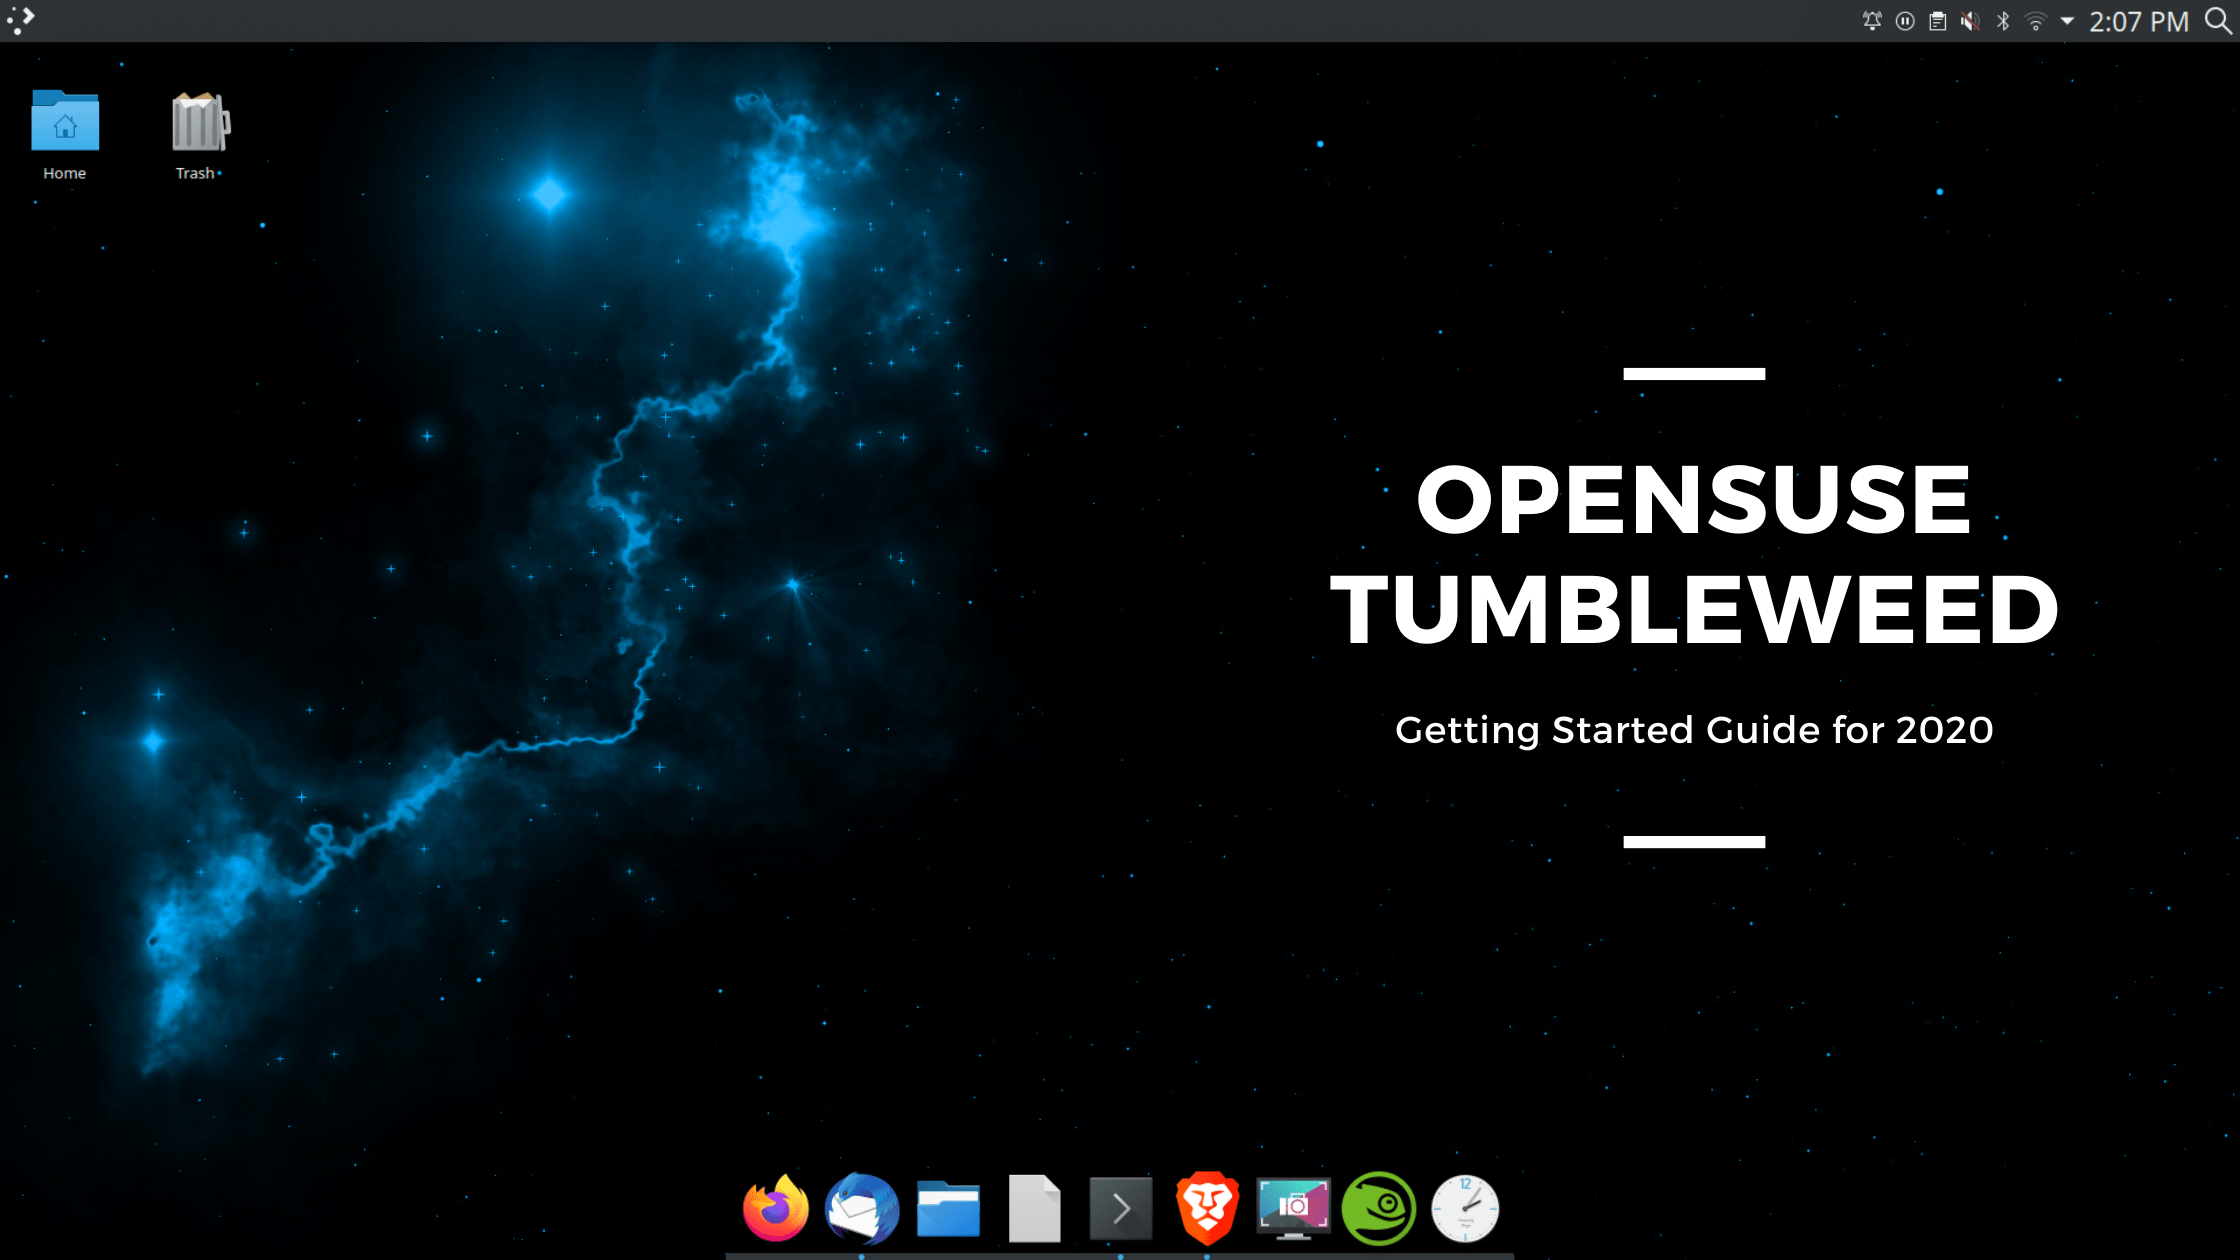Image resolution: width=2240 pixels, height=1260 pixels.
Task: Open the KDE application launcher menu
Action: click(21, 20)
